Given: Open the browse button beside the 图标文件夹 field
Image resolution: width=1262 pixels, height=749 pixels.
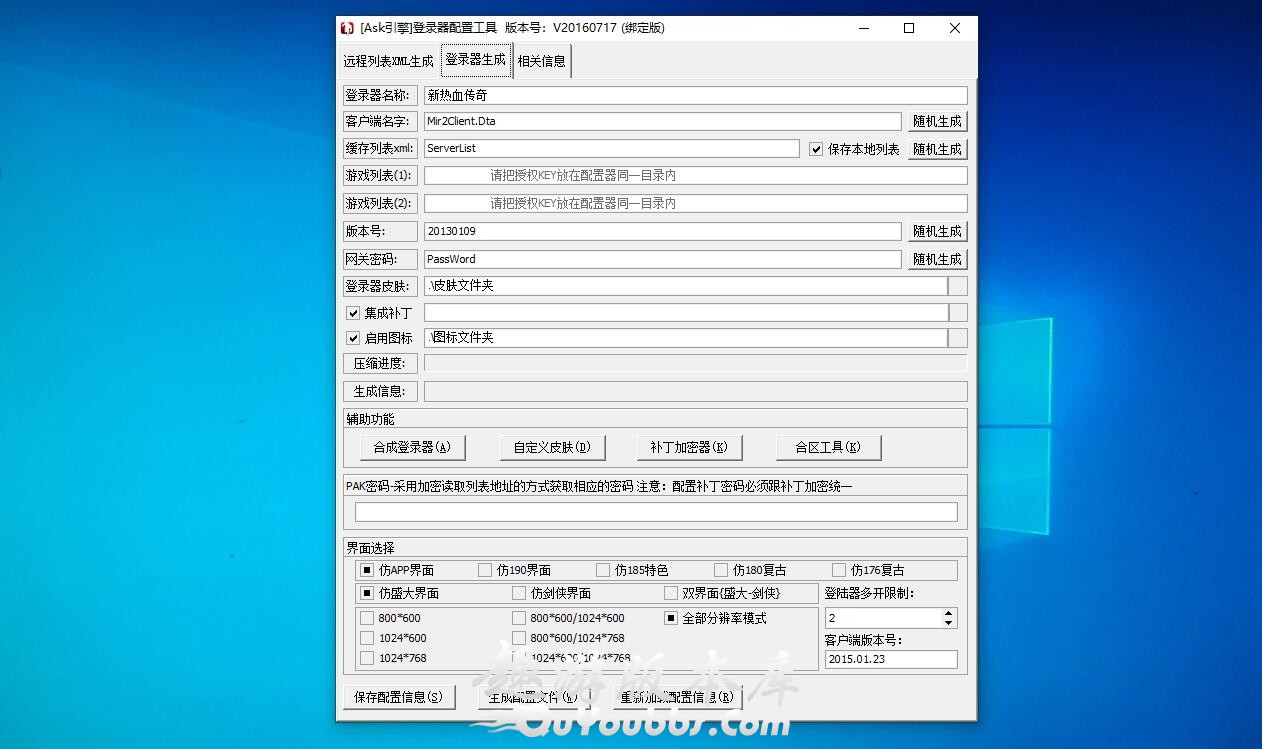Looking at the screenshot, I should [x=957, y=337].
